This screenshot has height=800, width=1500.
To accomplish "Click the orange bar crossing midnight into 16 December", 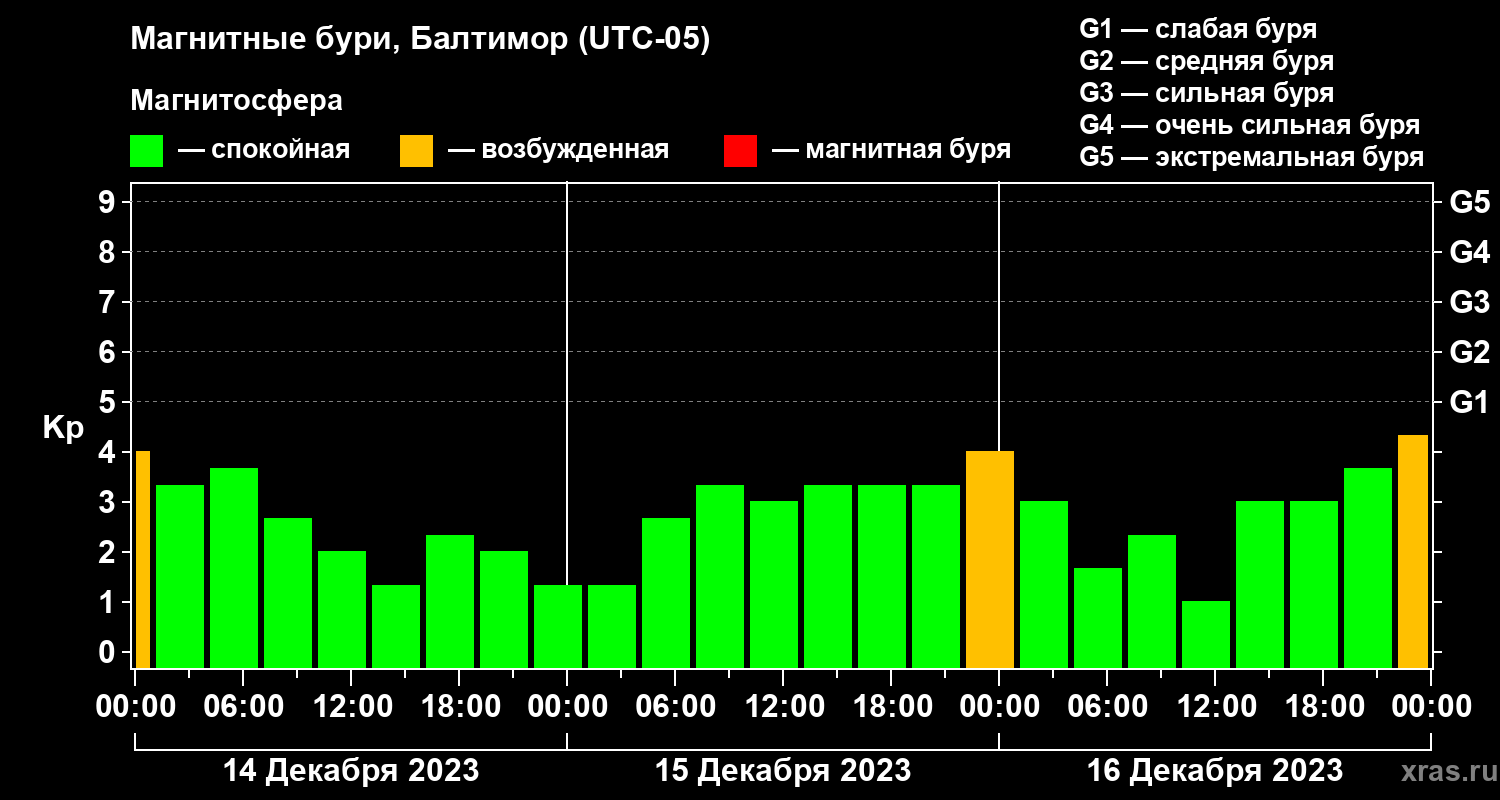I will (x=990, y=559).
